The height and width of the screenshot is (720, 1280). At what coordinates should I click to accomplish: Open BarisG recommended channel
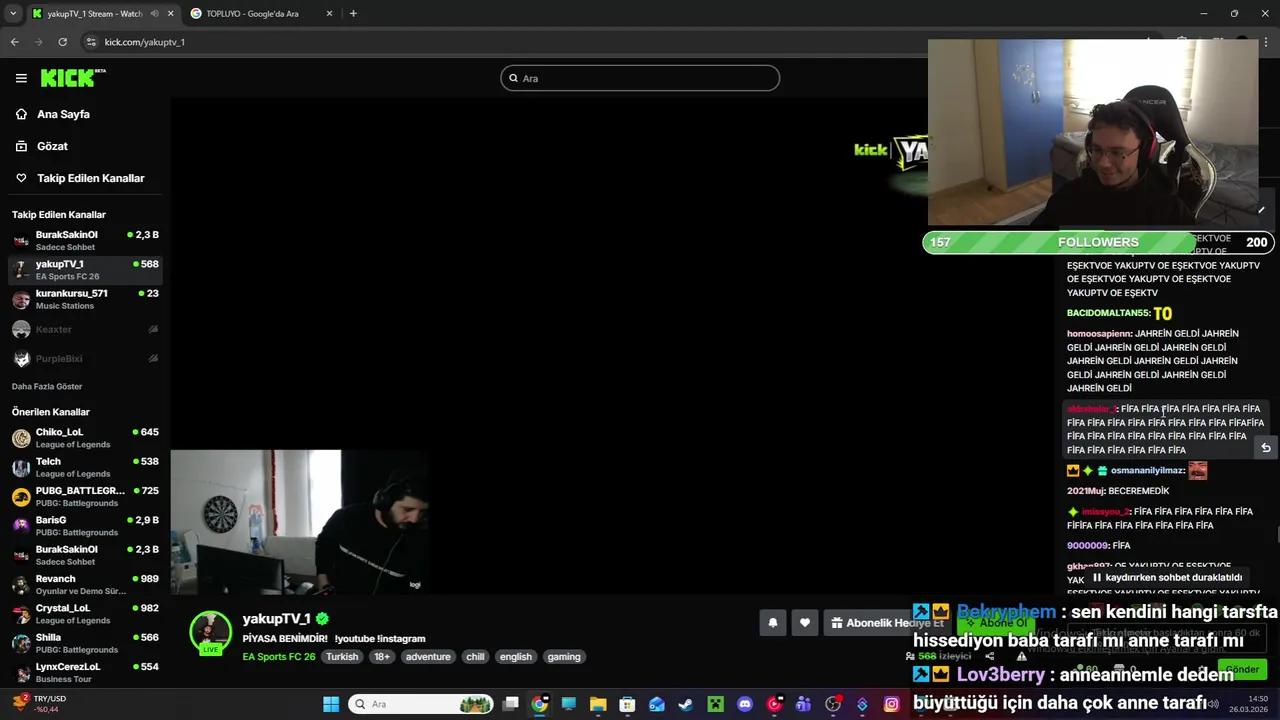[85, 526]
